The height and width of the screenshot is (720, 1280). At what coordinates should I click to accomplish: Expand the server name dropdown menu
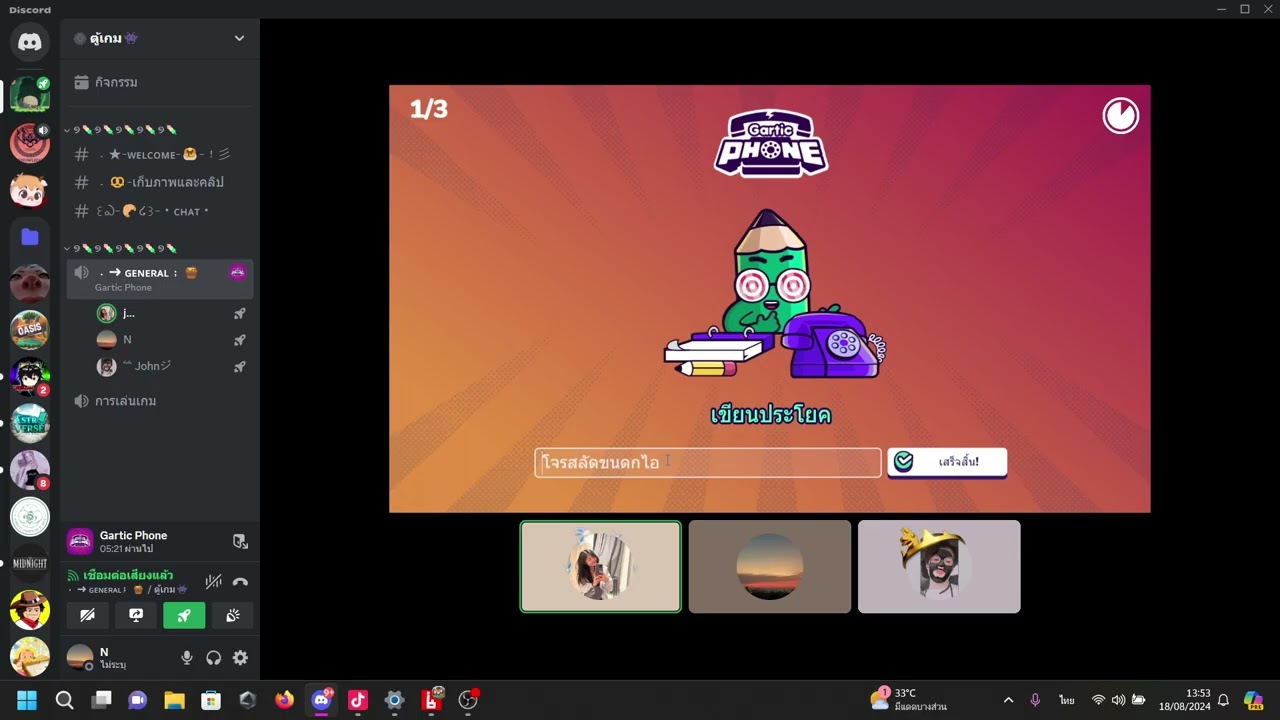[x=239, y=38]
